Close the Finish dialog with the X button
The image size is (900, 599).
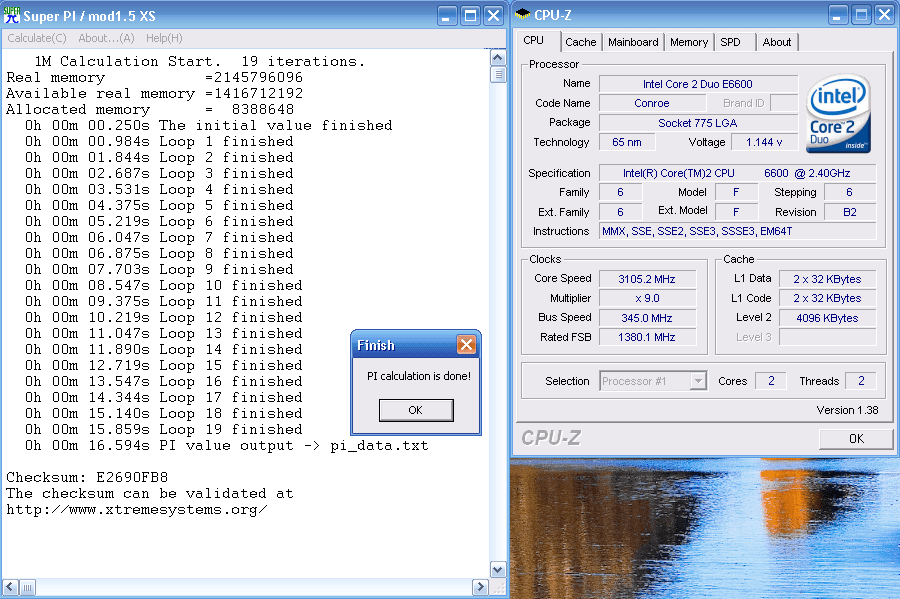tap(466, 345)
